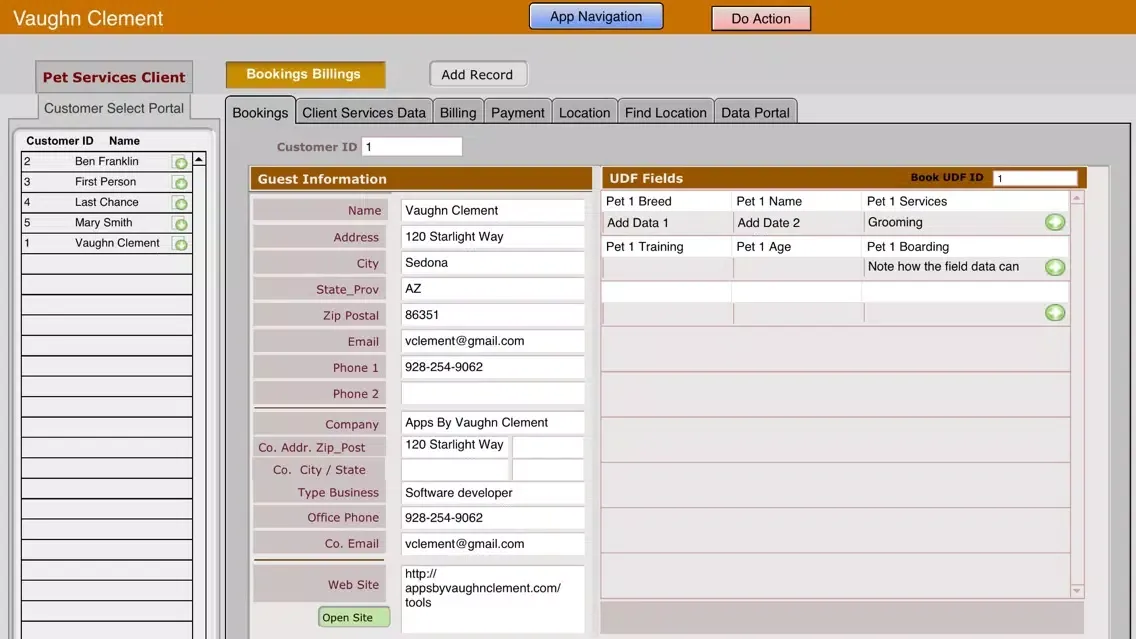Click the City field showing Sedona
Image resolution: width=1136 pixels, height=639 pixels.
[x=492, y=262]
